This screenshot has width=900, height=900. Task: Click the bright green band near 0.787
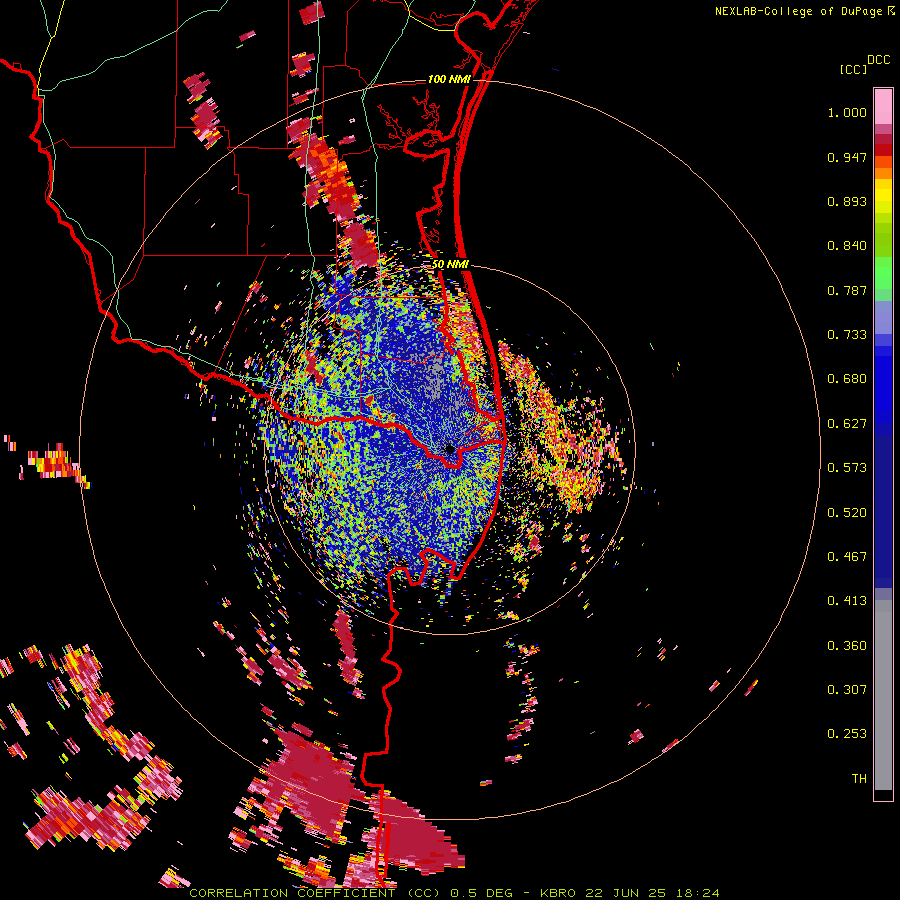pyautogui.click(x=883, y=273)
